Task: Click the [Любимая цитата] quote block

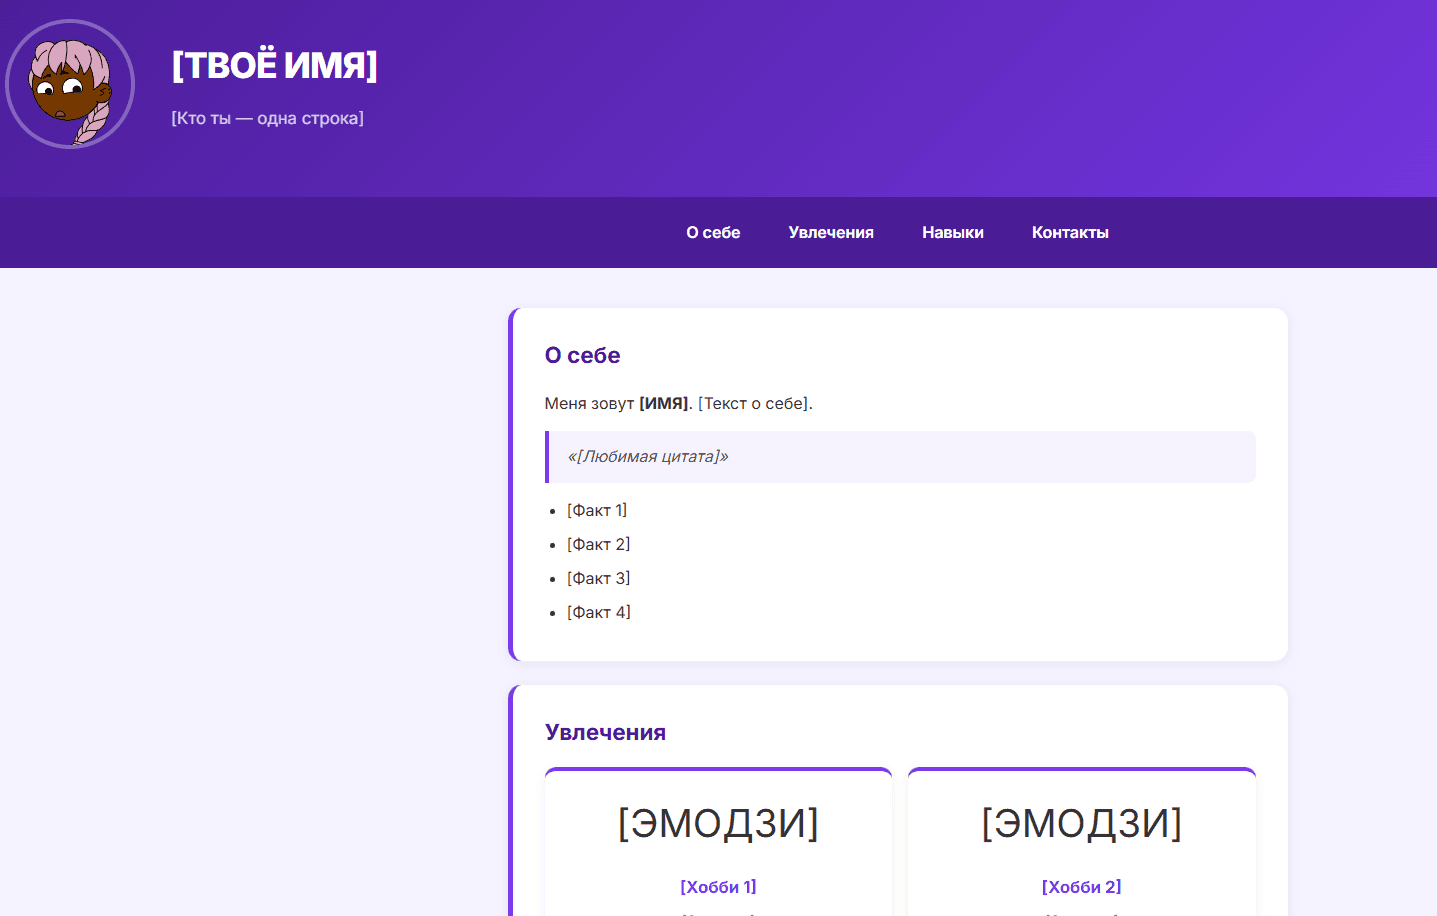Action: pyautogui.click(x=648, y=457)
